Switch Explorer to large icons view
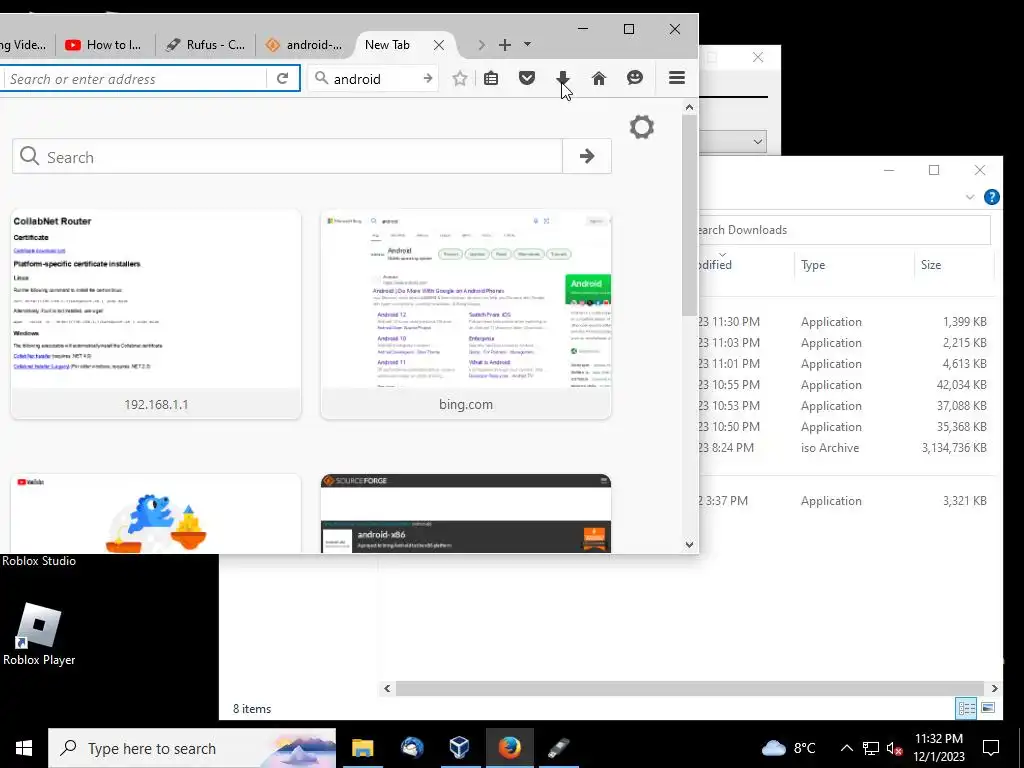 point(988,708)
